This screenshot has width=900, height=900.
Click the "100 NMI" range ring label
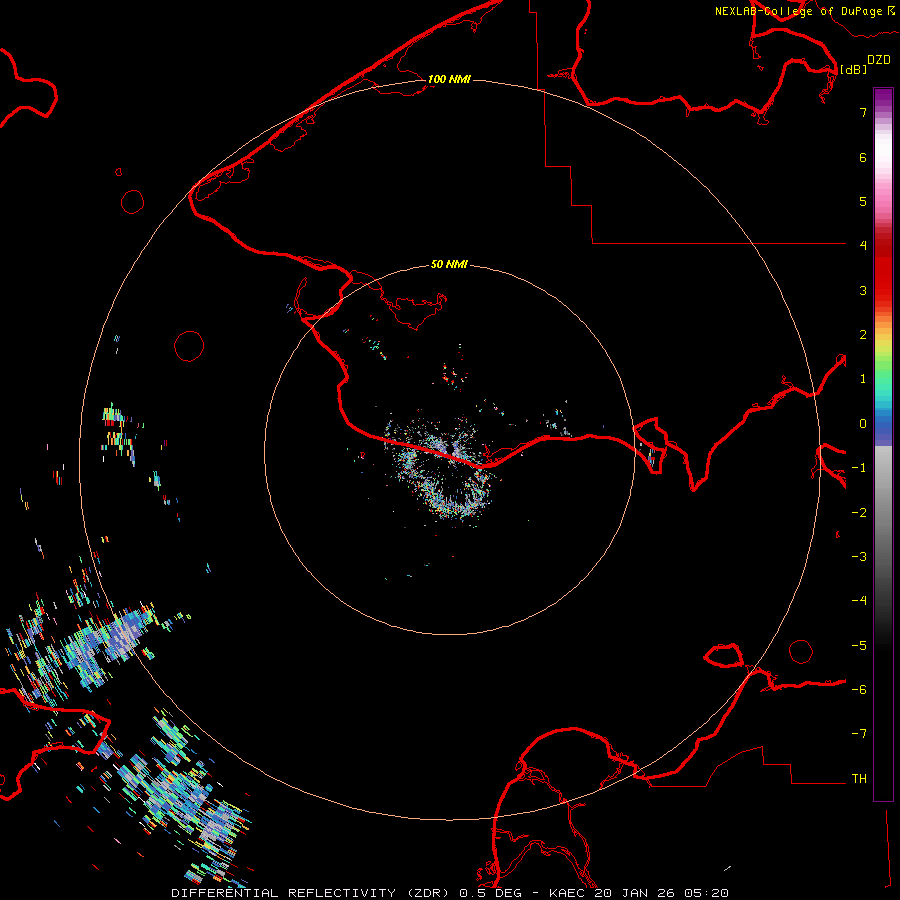pos(449,79)
